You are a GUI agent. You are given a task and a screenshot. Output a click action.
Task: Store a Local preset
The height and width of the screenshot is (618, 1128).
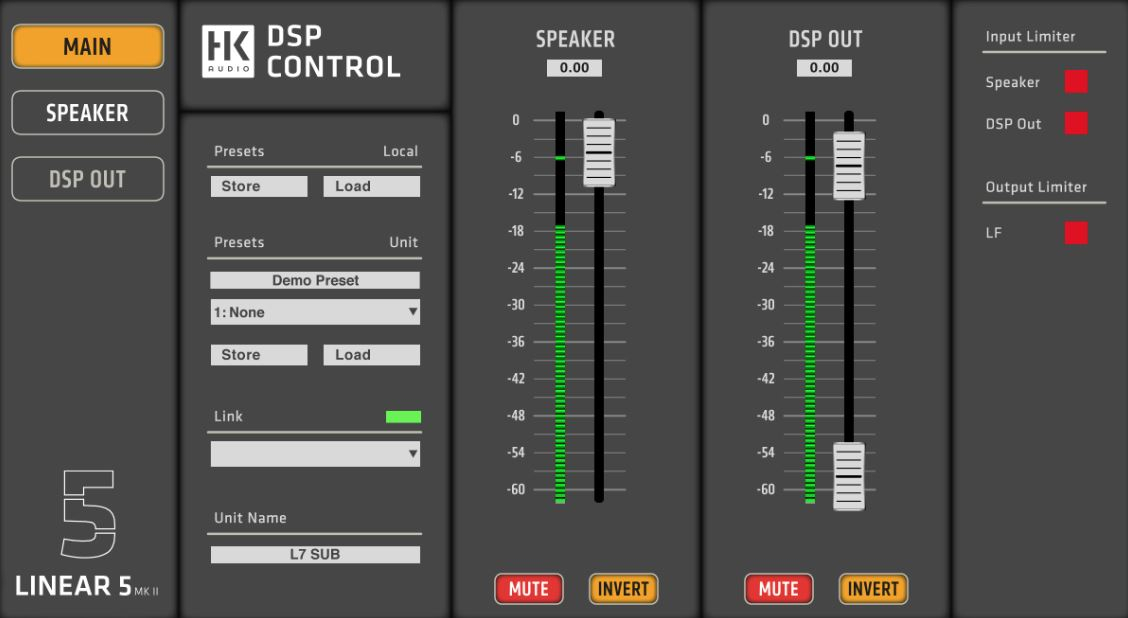259,186
